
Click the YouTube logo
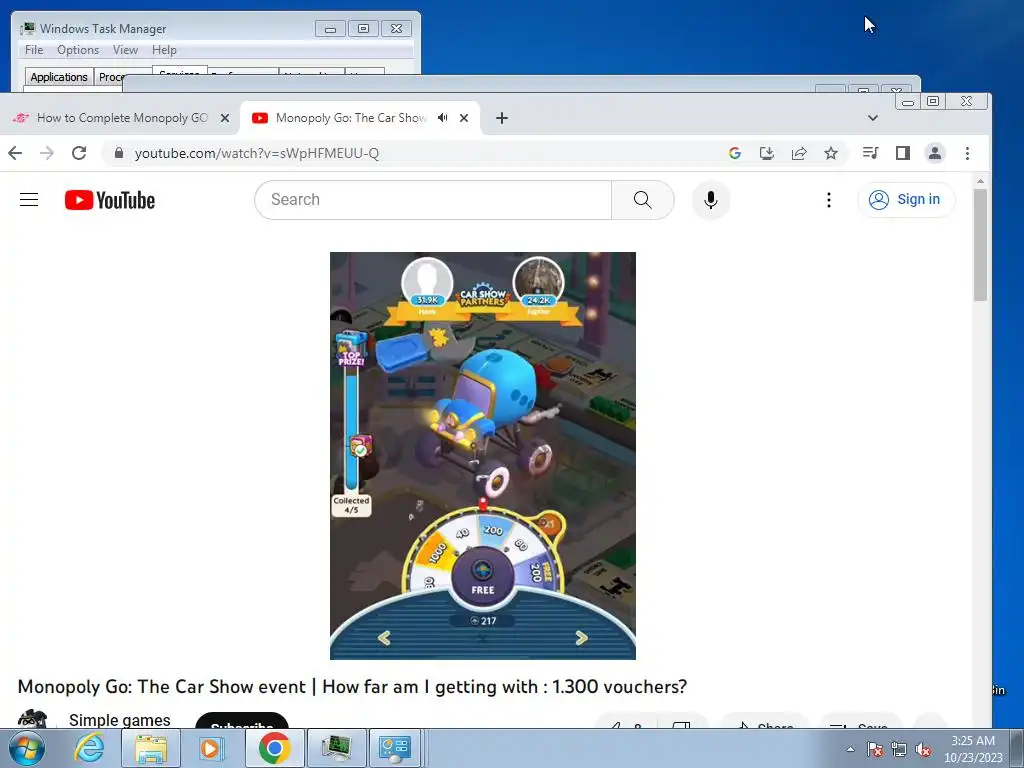[110, 200]
